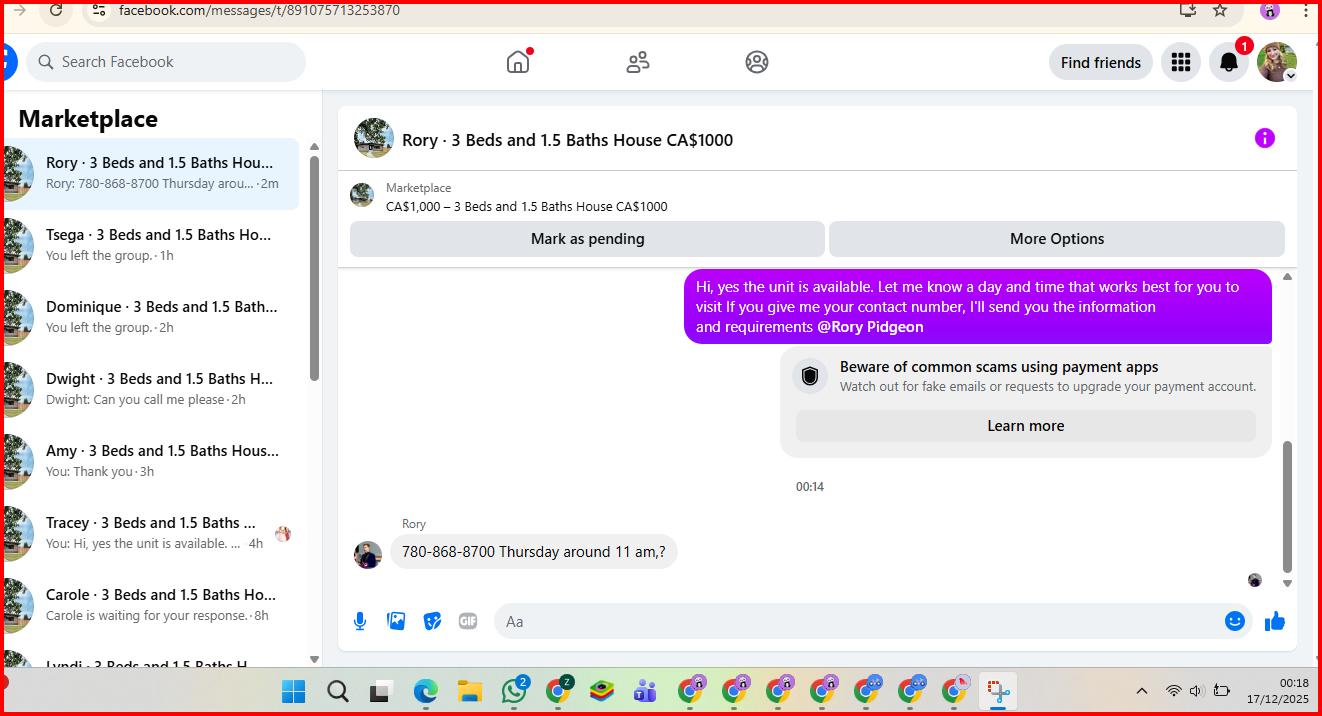Screen dimensions: 1322x716
Task: Open the notifications bell
Action: (x=1229, y=62)
